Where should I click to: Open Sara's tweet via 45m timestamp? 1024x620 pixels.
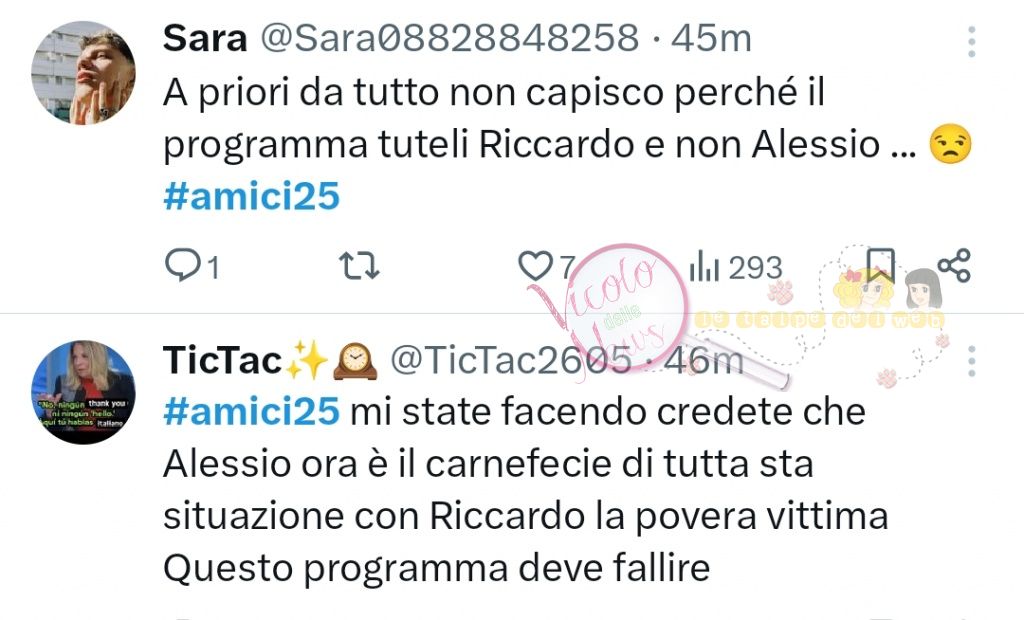pos(711,38)
